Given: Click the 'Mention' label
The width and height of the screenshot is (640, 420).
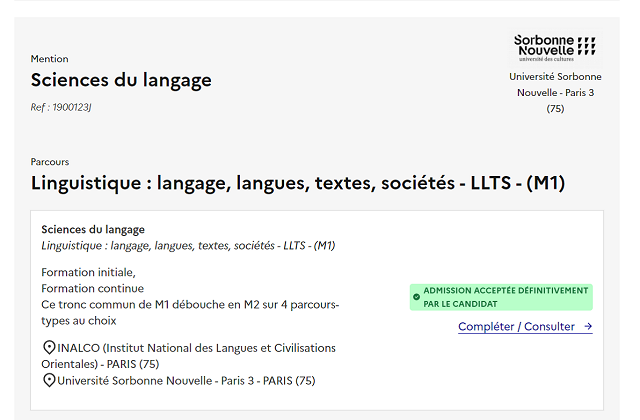Looking at the screenshot, I should coord(49,59).
